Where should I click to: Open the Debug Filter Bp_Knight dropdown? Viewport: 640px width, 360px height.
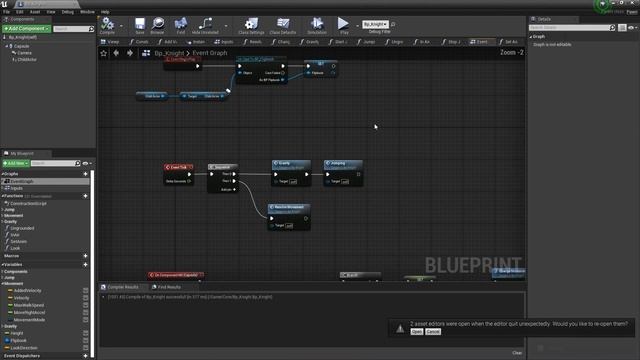376,24
